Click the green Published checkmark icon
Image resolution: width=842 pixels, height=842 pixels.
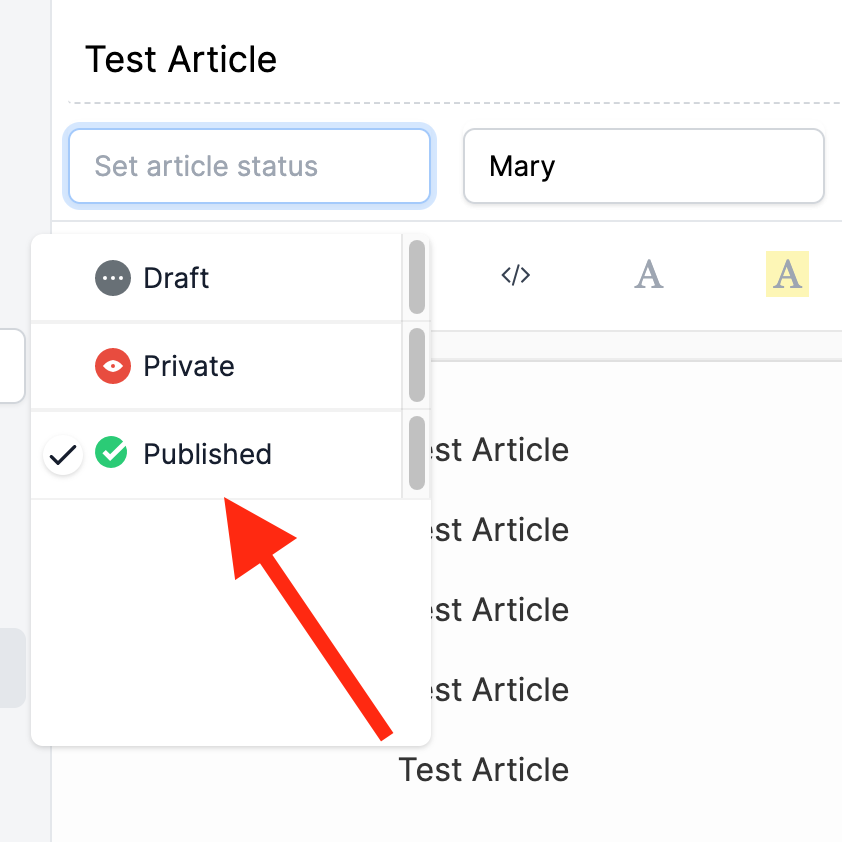[111, 453]
